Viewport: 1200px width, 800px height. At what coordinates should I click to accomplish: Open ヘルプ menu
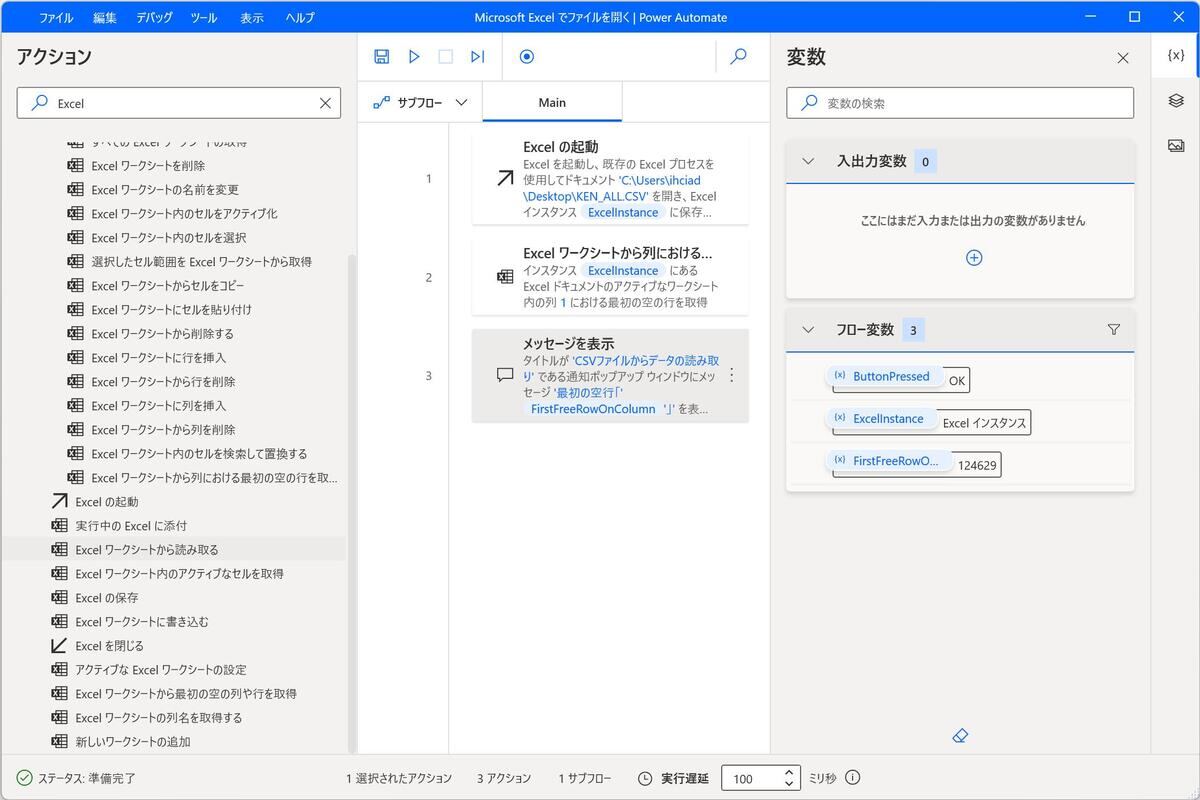(300, 18)
